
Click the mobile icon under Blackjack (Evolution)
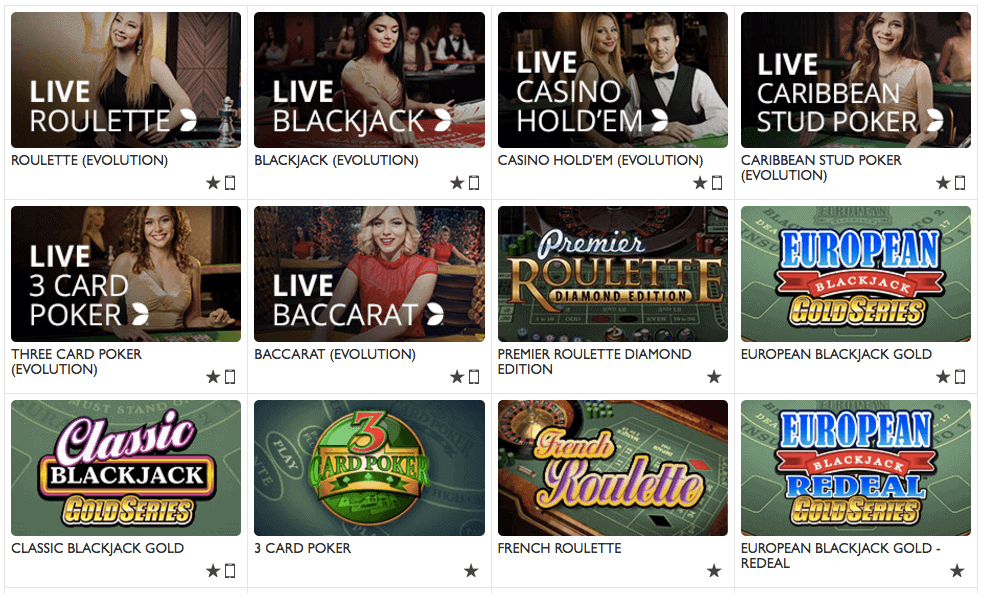click(474, 183)
